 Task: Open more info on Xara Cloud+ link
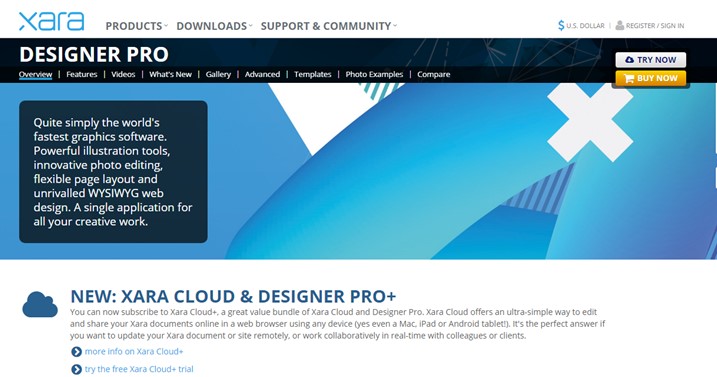[134, 351]
